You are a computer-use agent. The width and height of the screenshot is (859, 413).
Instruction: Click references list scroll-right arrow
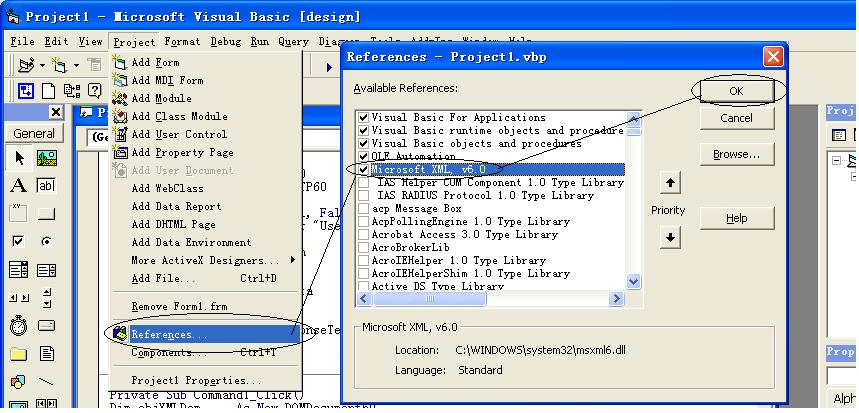pyautogui.click(x=617, y=299)
